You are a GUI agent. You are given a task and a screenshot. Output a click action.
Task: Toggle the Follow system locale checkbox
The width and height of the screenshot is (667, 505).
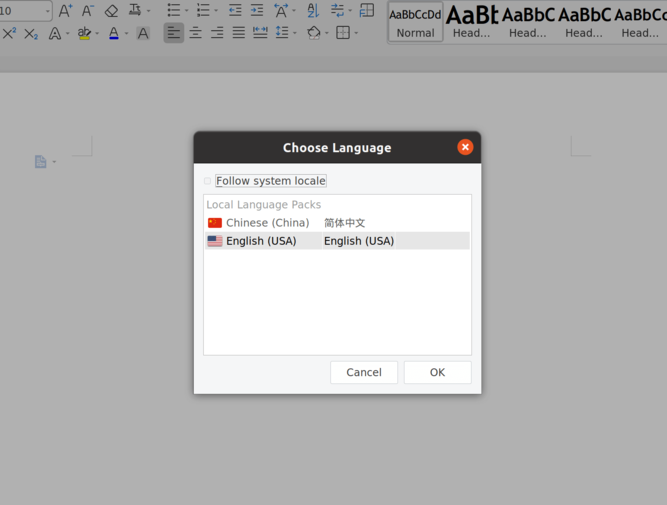coord(208,181)
